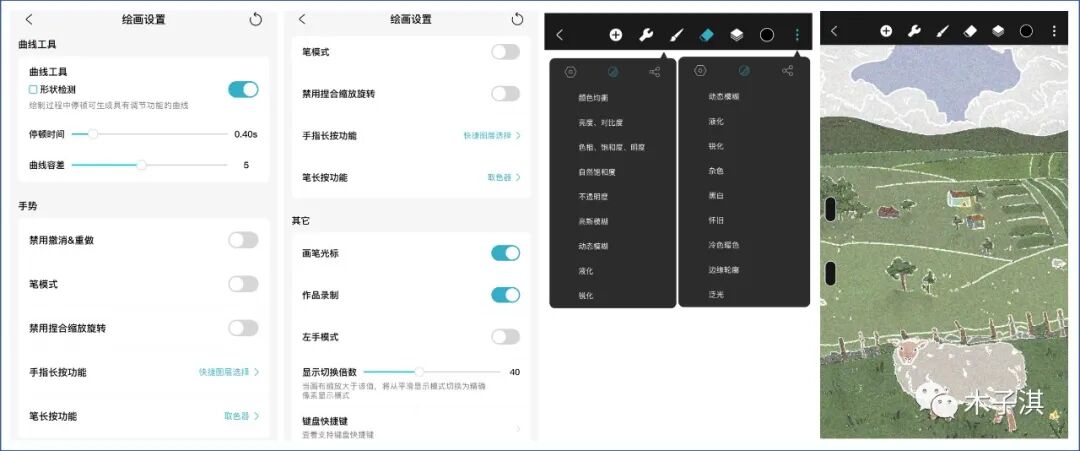Turn off the 作品录制 switch
This screenshot has width=1080, height=451.
(506, 295)
